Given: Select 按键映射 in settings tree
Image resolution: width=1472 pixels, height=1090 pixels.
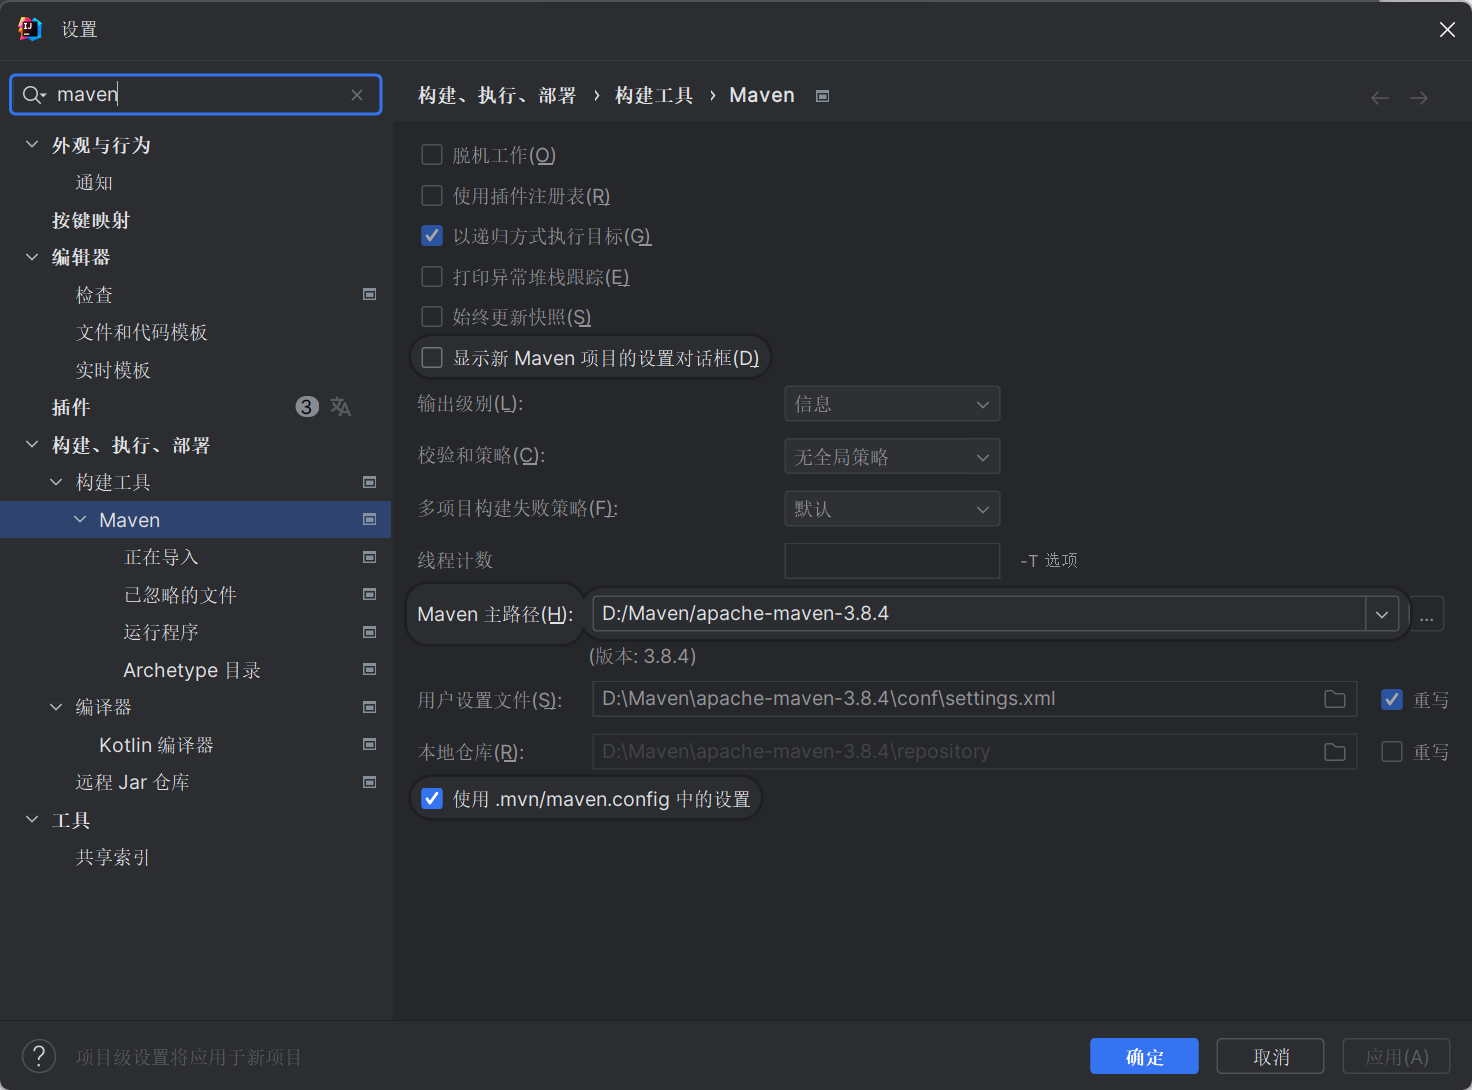Looking at the screenshot, I should (91, 220).
